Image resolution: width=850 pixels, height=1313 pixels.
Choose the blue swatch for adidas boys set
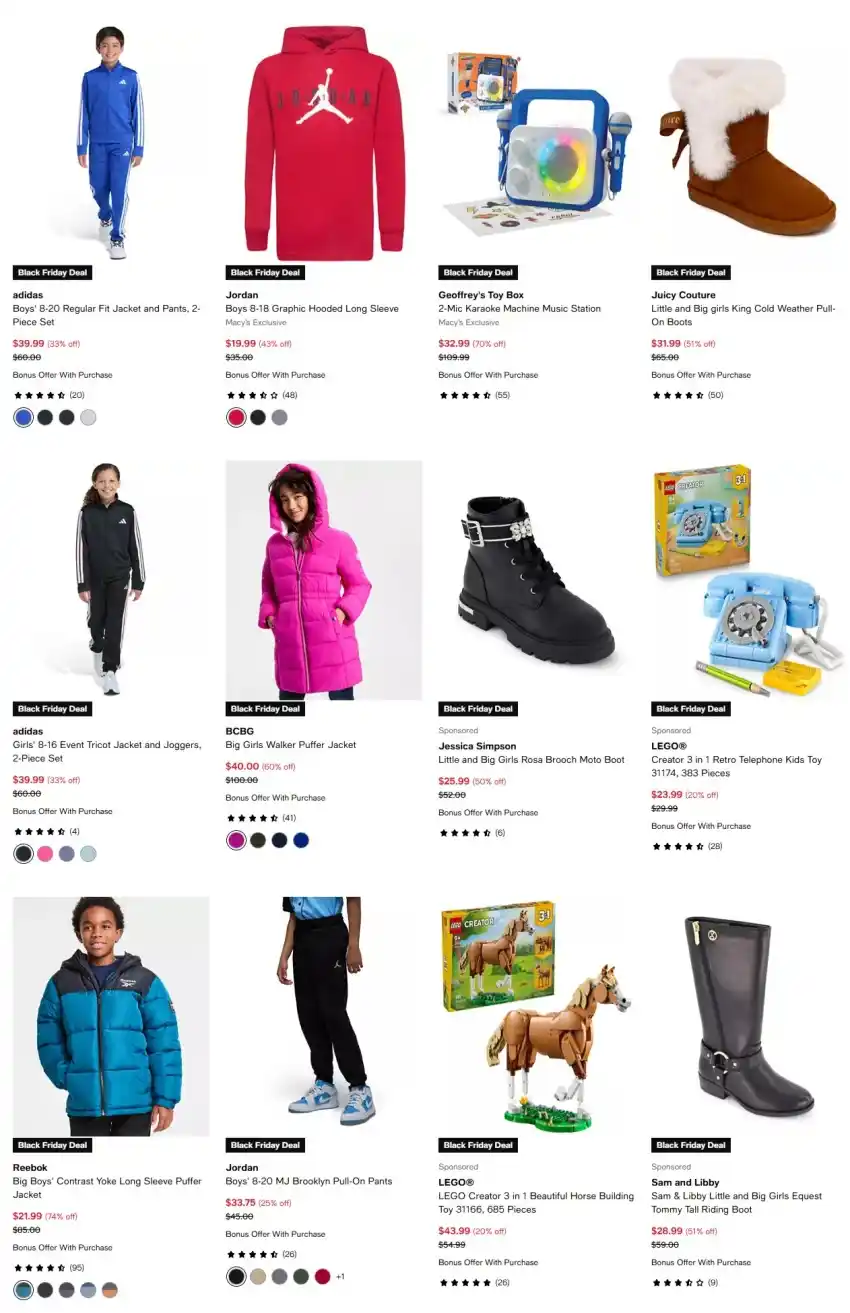tap(23, 418)
